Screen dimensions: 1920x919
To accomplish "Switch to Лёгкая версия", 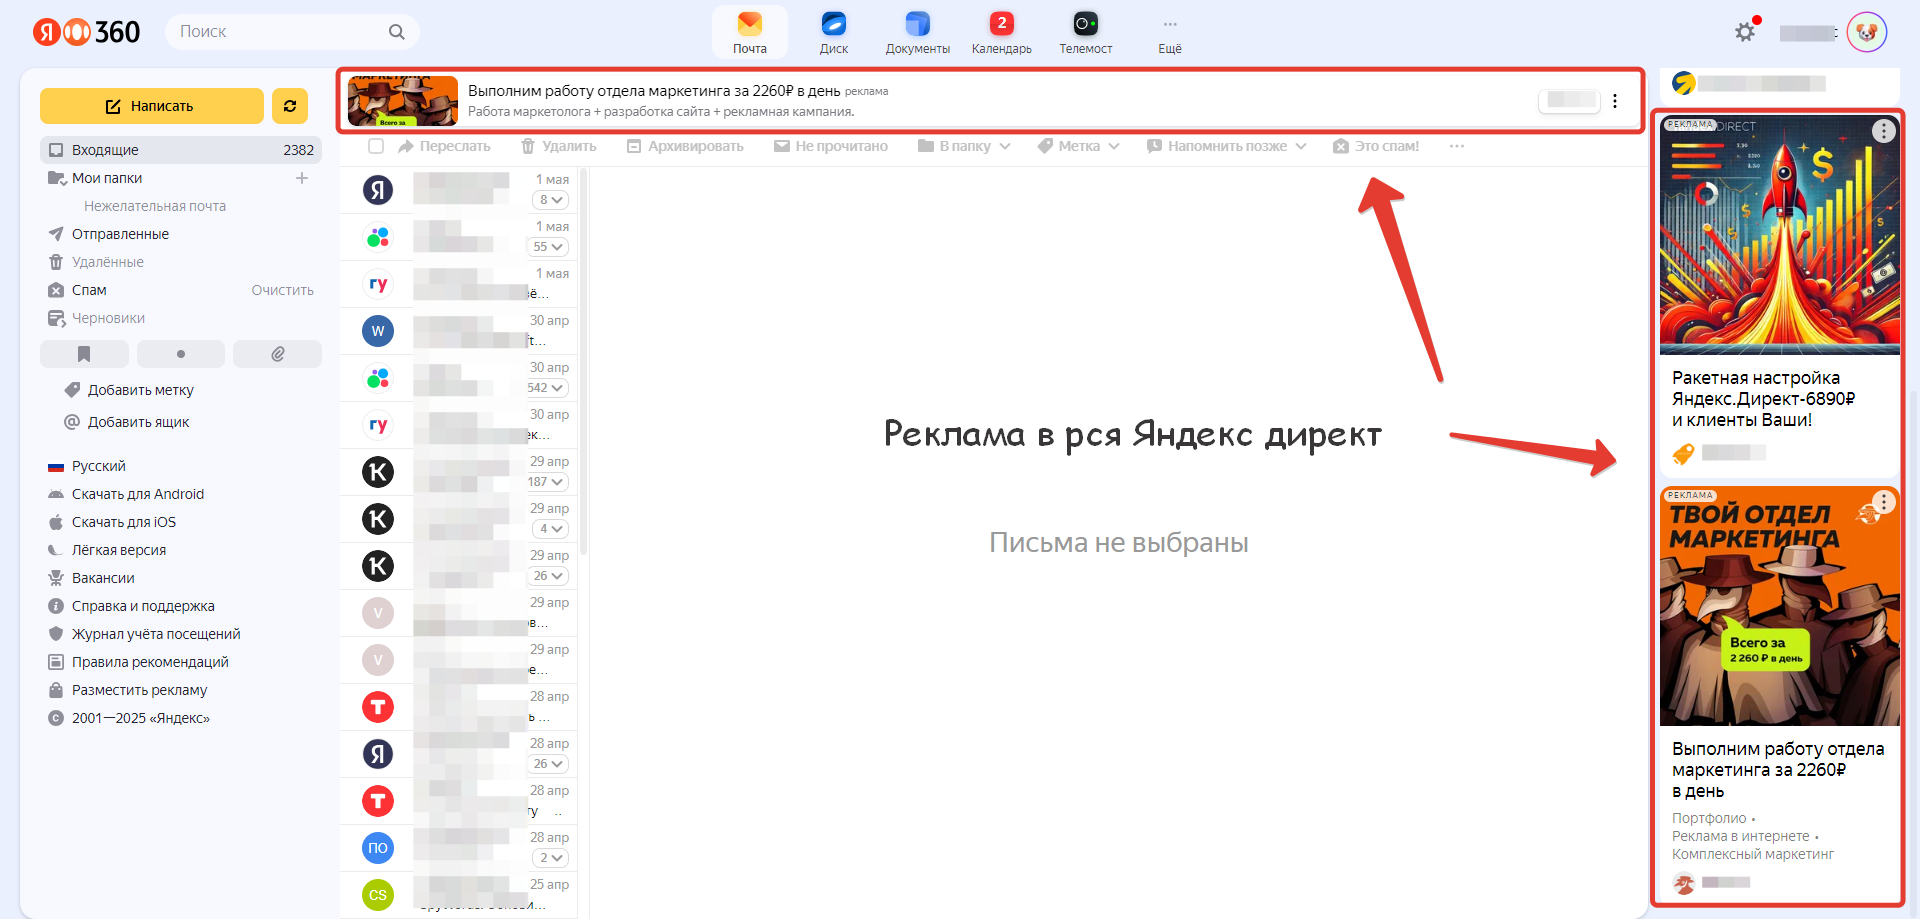I will pyautogui.click(x=119, y=550).
